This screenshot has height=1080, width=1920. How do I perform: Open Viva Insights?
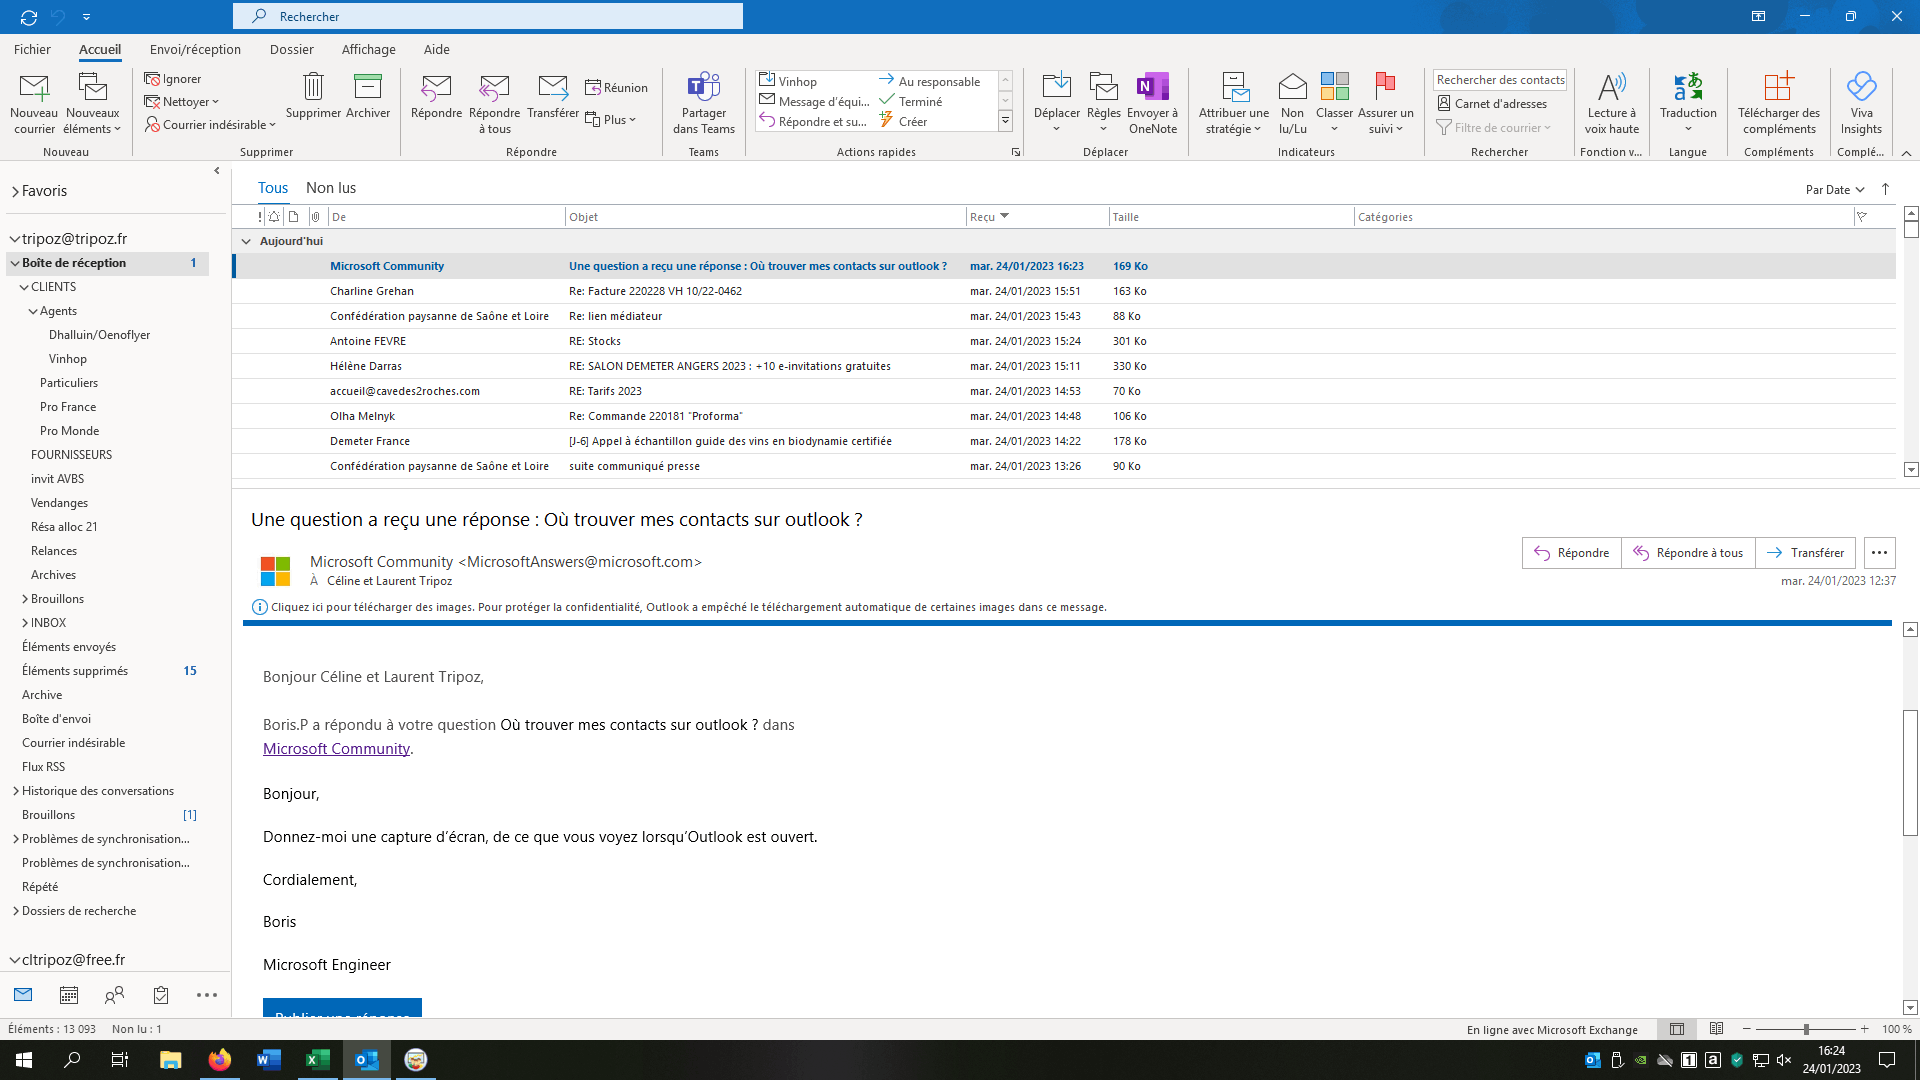coord(1861,104)
